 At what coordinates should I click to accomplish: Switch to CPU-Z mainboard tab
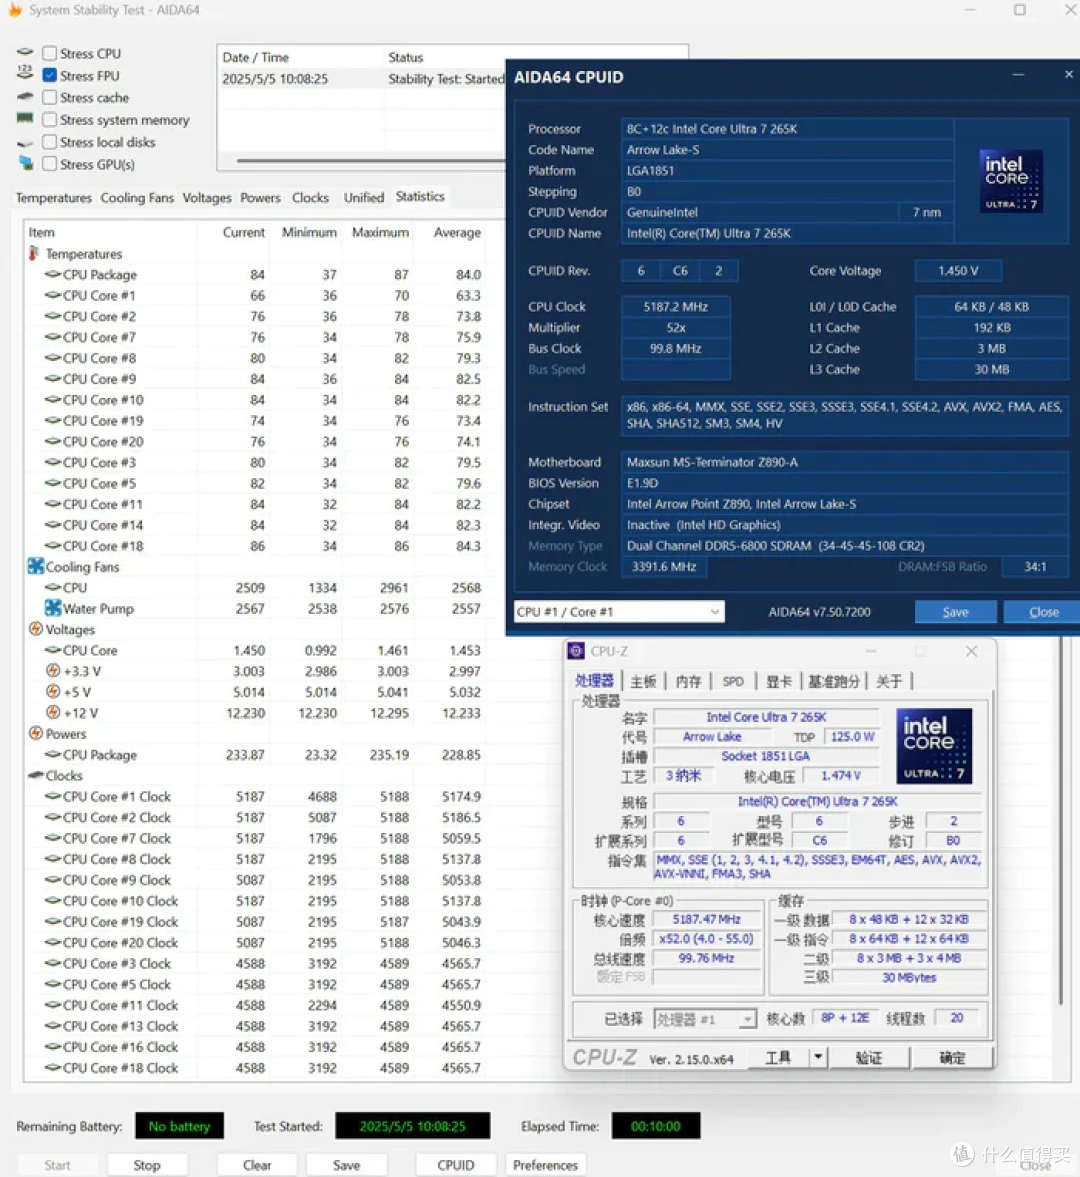643,681
